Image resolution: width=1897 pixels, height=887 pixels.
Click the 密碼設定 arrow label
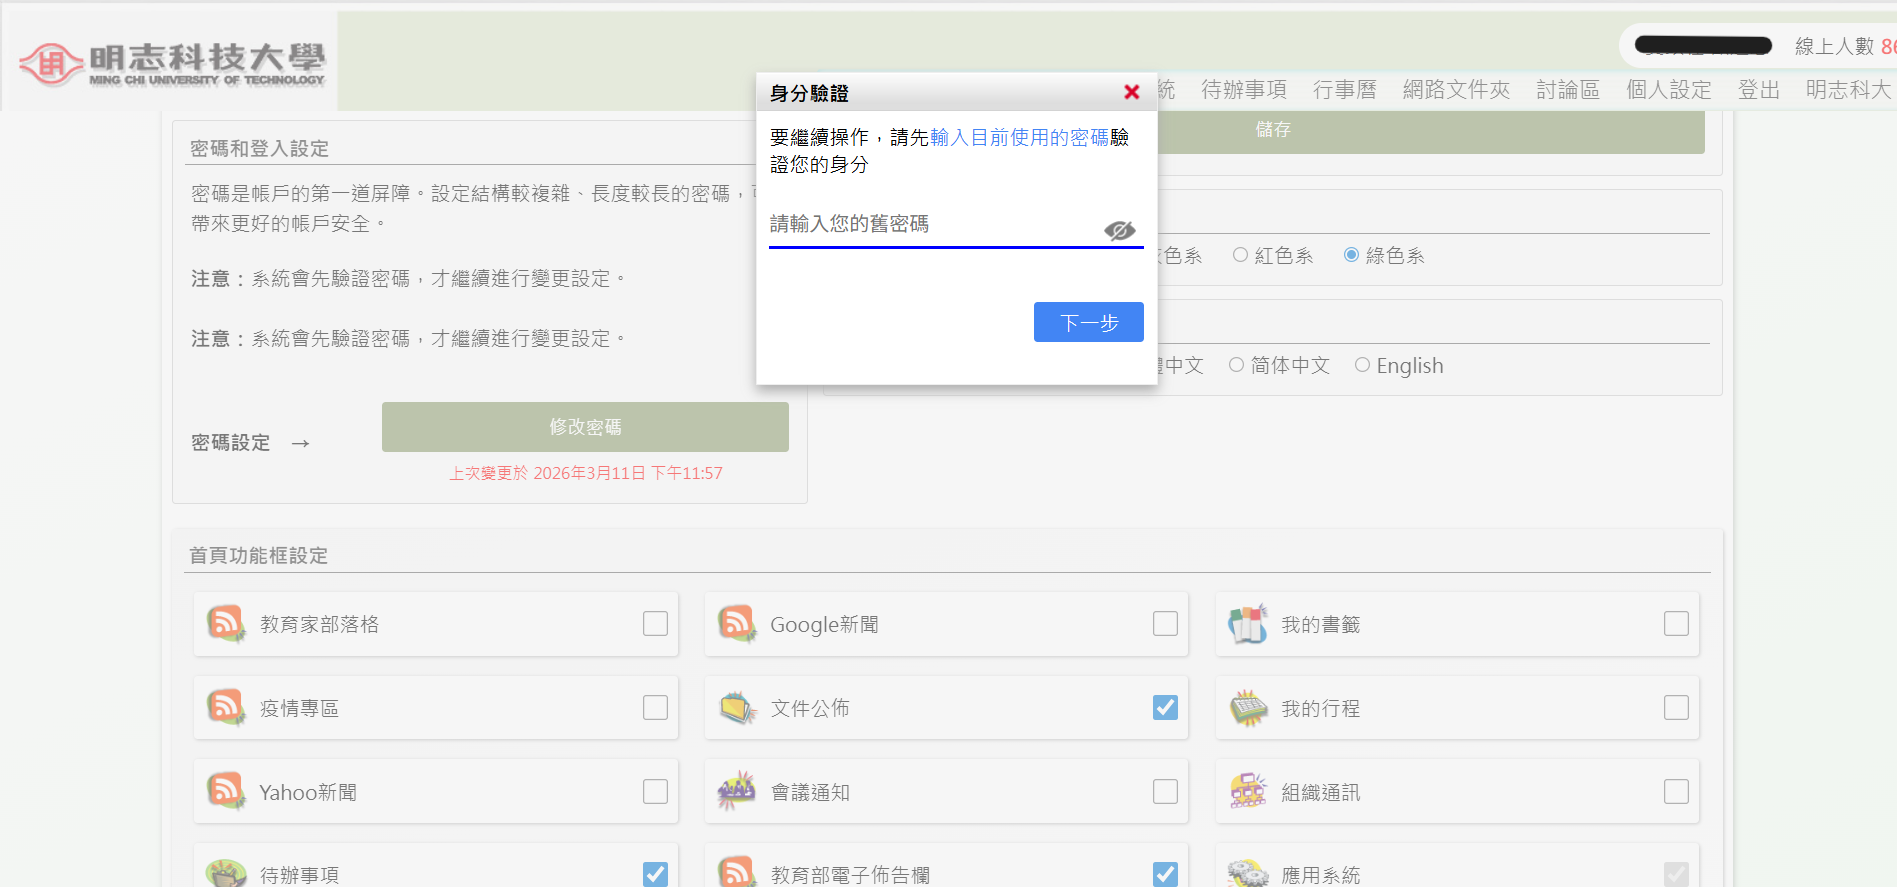(251, 442)
